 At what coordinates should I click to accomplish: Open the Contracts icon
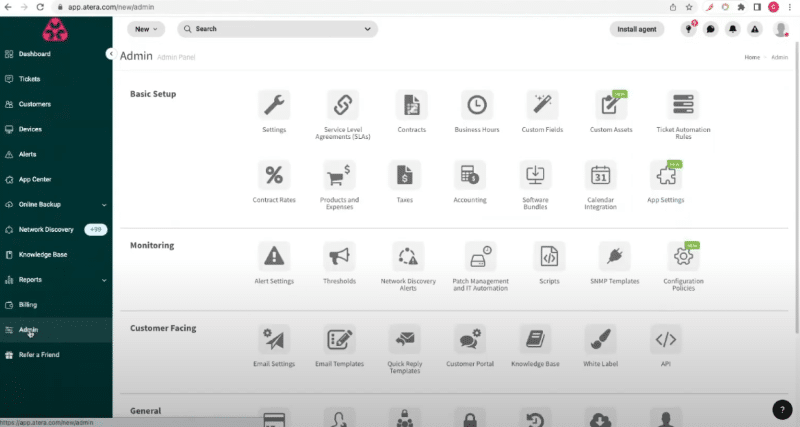tap(412, 105)
